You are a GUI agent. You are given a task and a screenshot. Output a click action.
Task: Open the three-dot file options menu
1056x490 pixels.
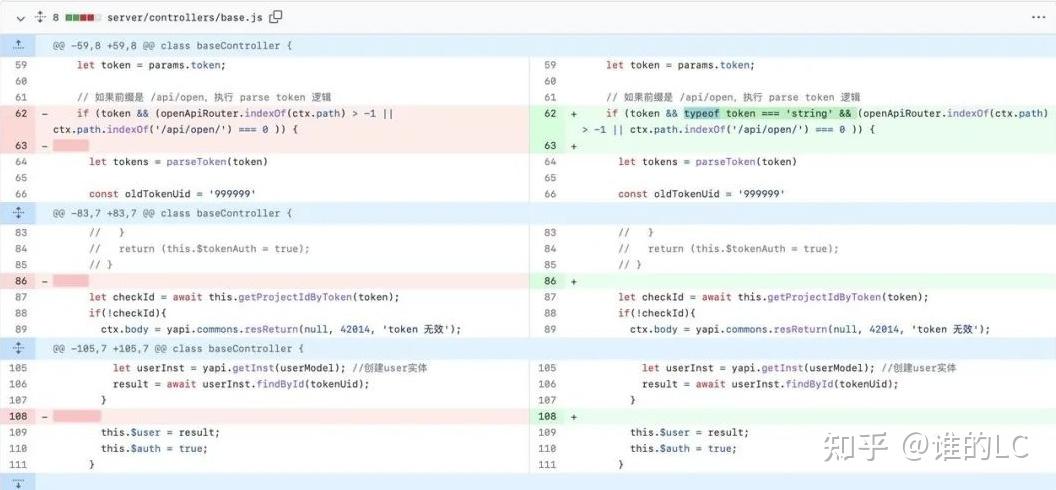pyautogui.click(x=1035, y=17)
